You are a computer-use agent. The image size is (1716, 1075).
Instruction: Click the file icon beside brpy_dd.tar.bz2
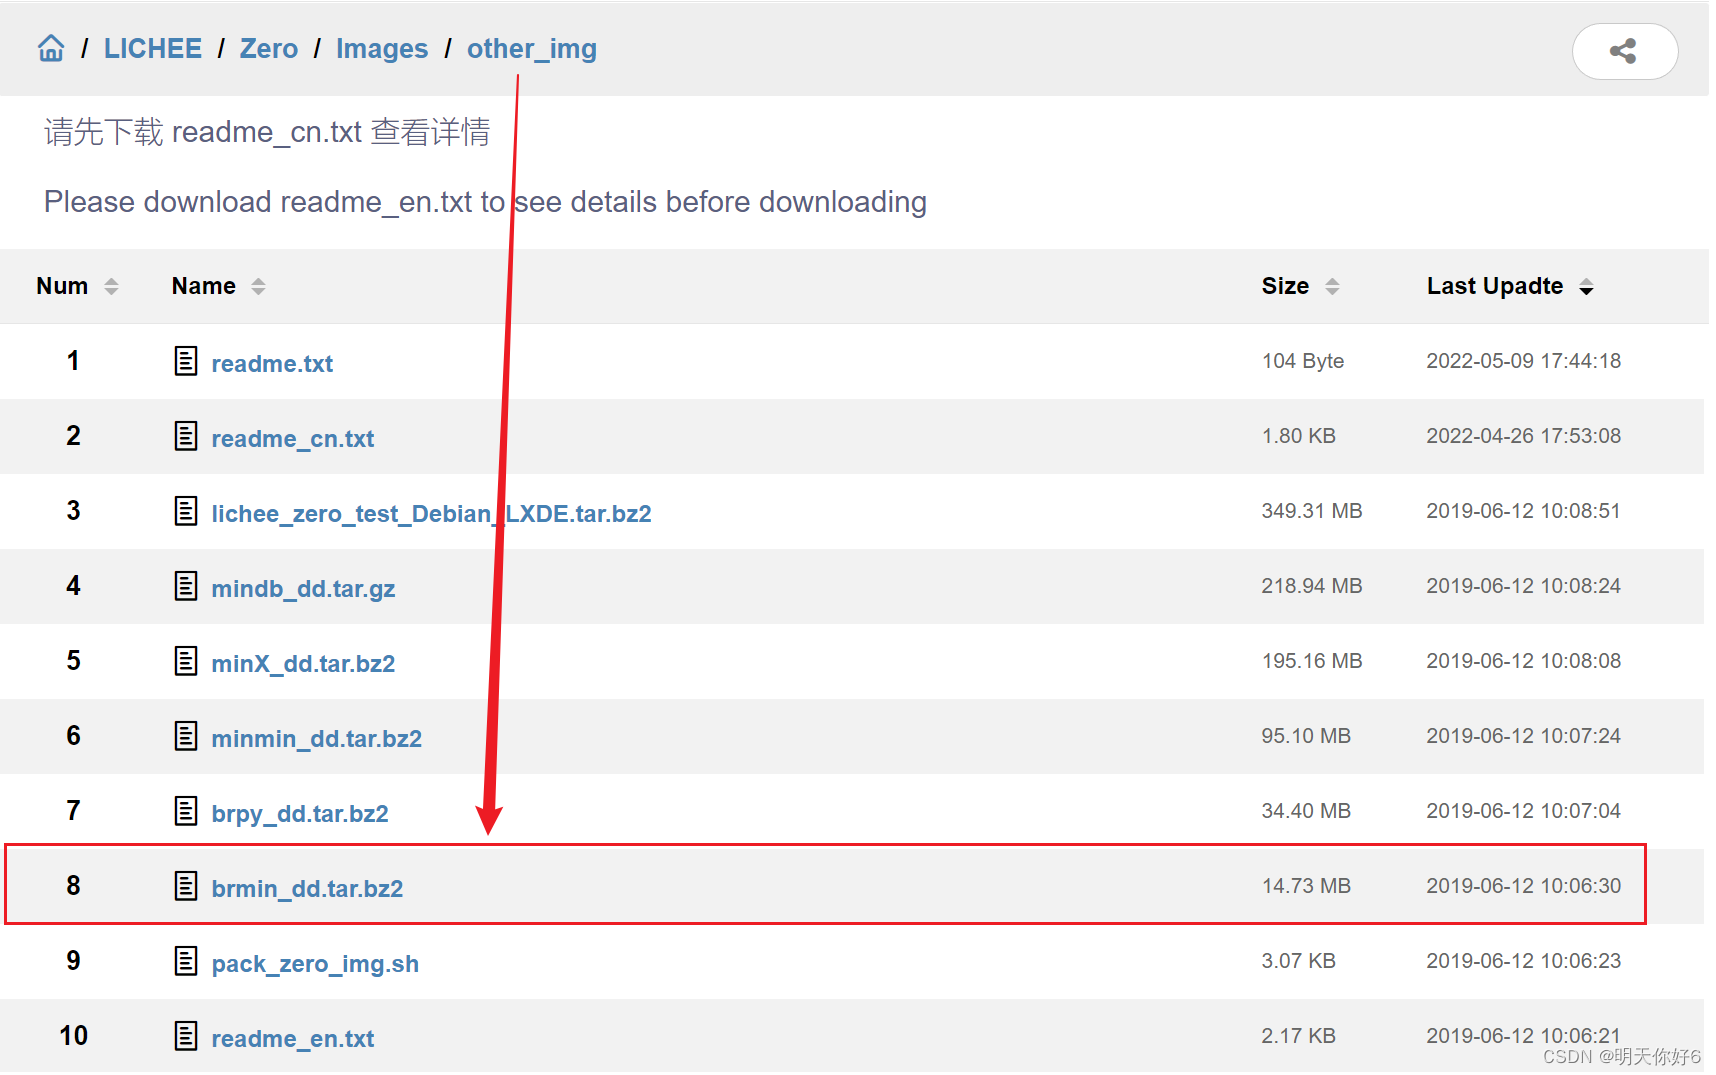(186, 811)
